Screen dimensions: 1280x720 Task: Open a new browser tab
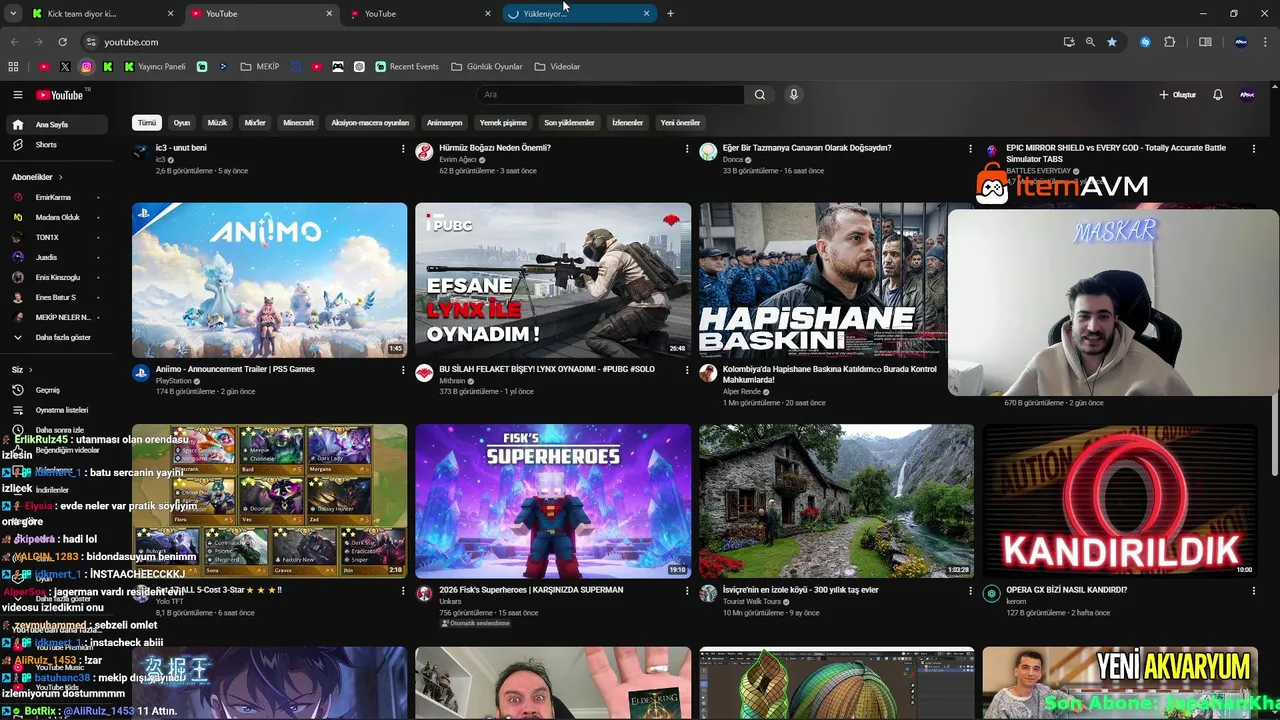[x=670, y=14]
